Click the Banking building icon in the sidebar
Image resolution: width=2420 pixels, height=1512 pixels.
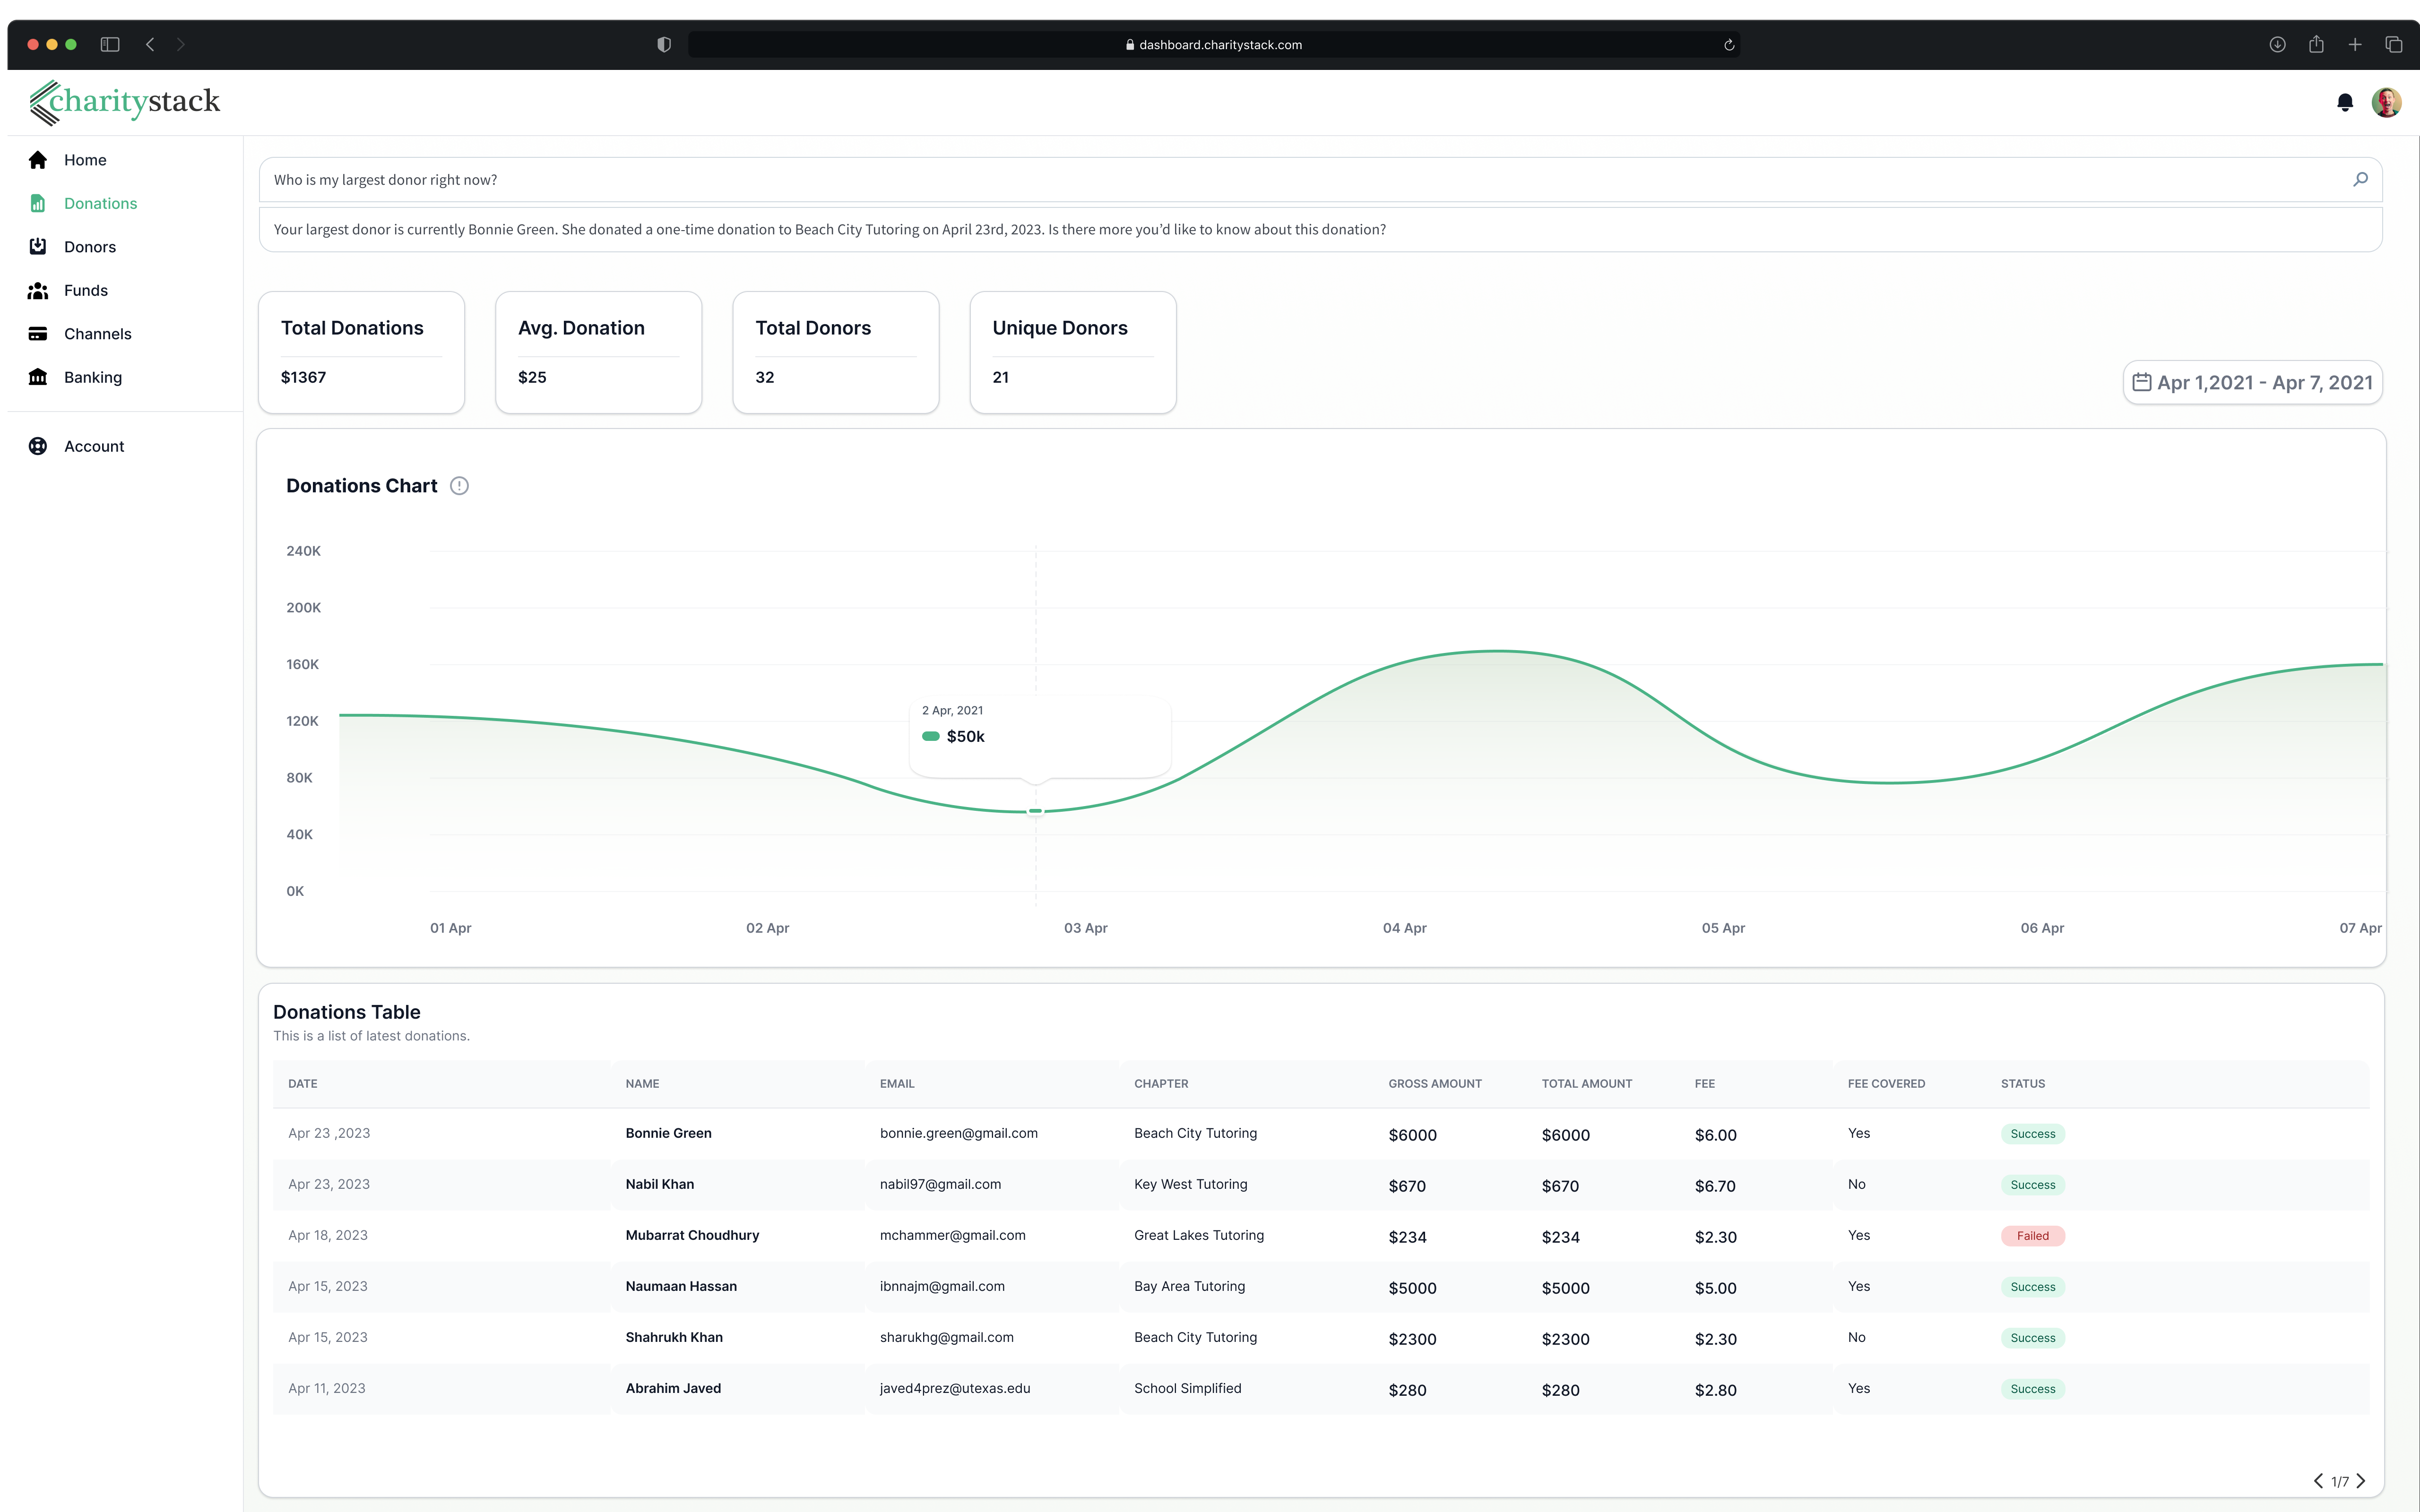coord(38,377)
